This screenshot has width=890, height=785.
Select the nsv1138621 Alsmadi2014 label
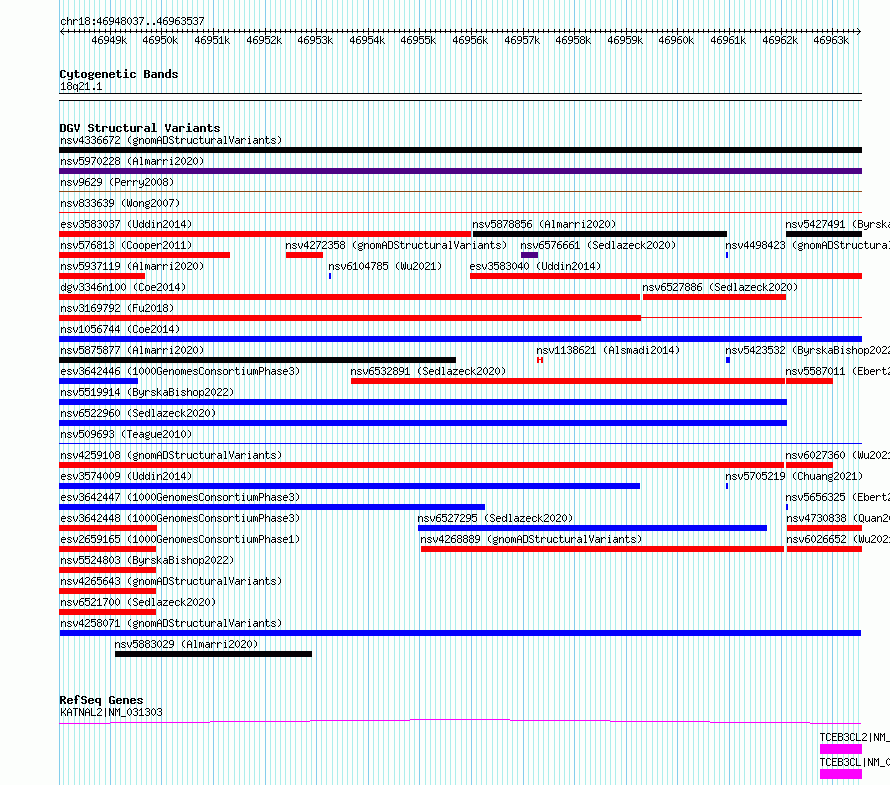[x=608, y=350]
